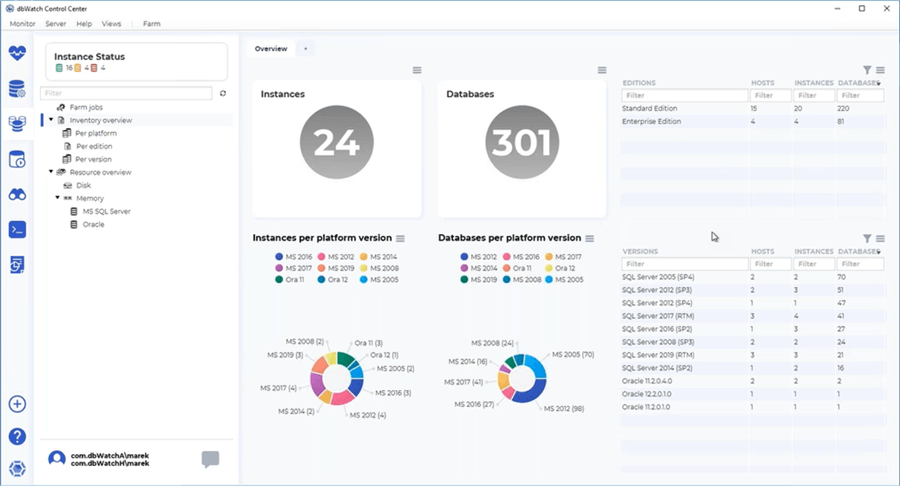Click the tree Filter input field
This screenshot has width=900, height=486.
(x=126, y=93)
